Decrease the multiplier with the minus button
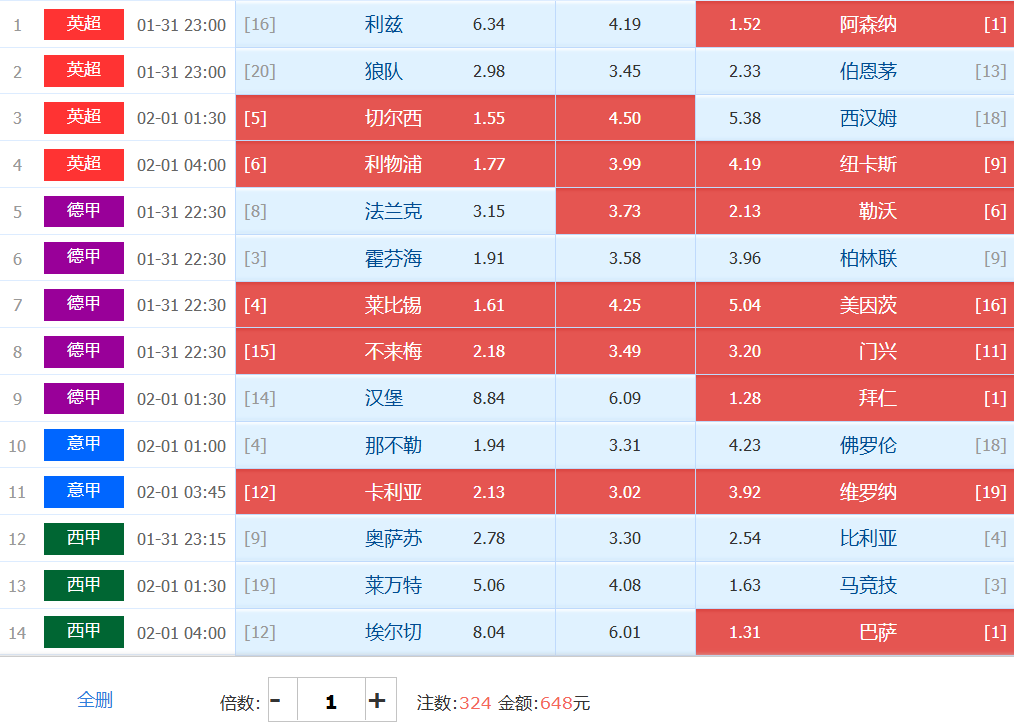The height and width of the screenshot is (724, 1014). (276, 701)
